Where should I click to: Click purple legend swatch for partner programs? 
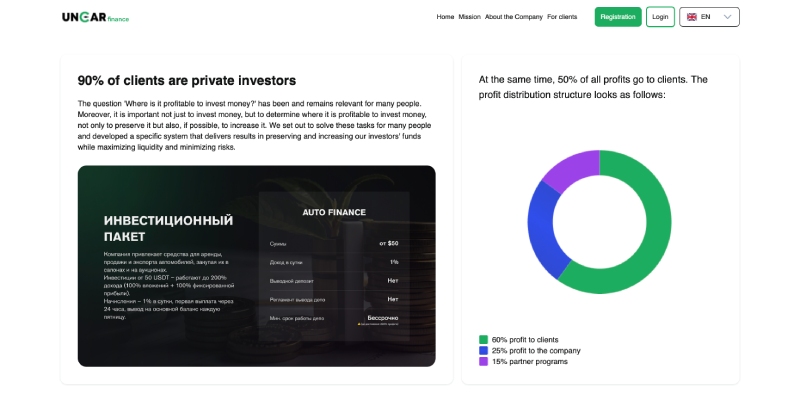coord(483,362)
